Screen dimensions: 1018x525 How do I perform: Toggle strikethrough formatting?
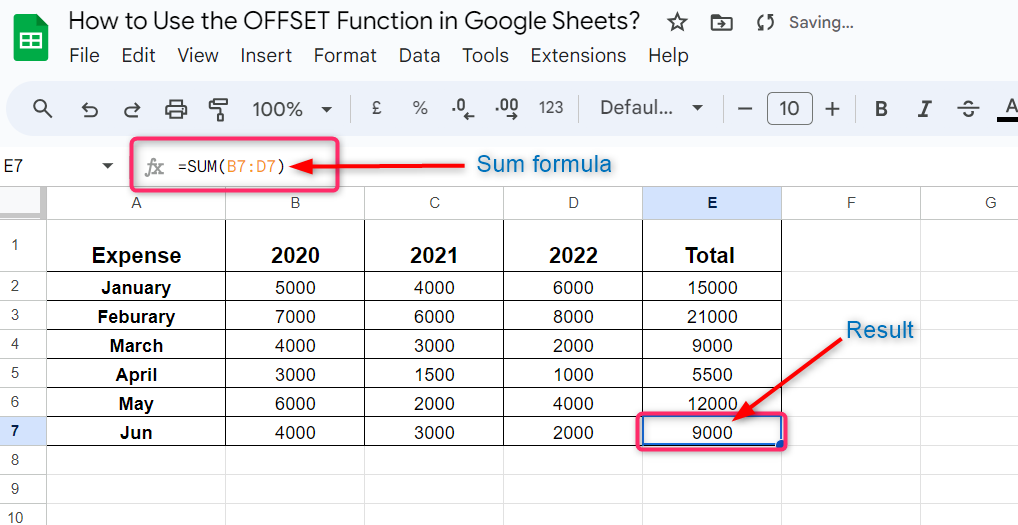click(967, 109)
